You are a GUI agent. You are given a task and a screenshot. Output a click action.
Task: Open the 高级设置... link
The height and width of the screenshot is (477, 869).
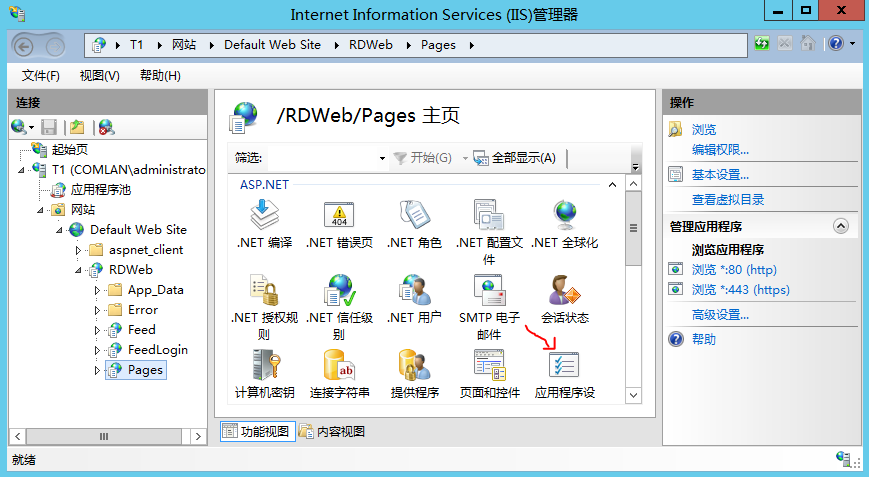click(x=720, y=315)
